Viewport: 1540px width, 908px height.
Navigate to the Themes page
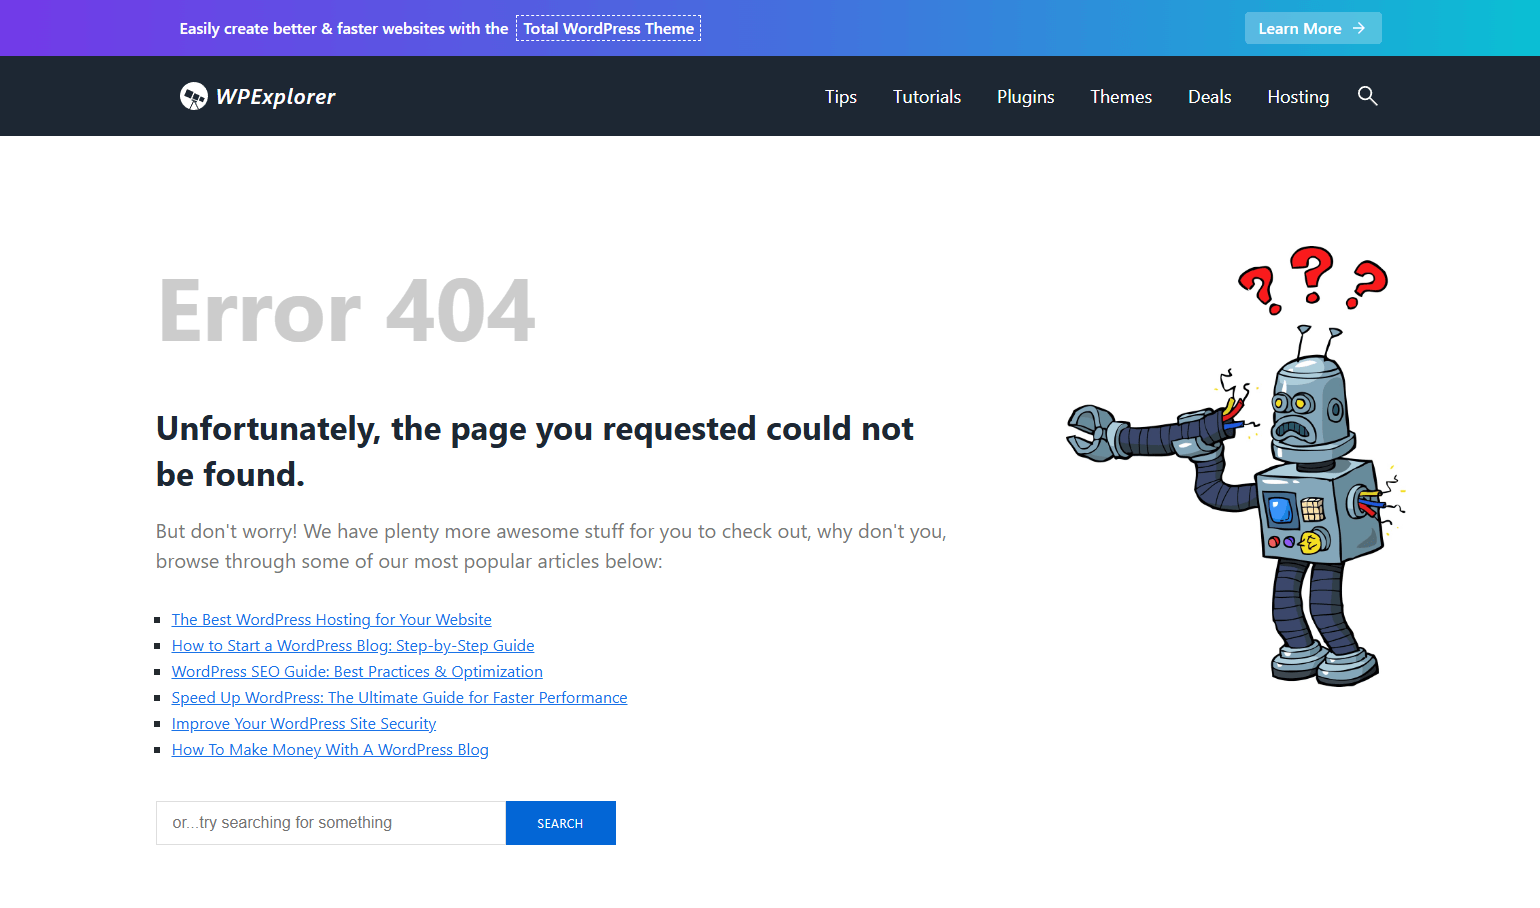coord(1120,97)
